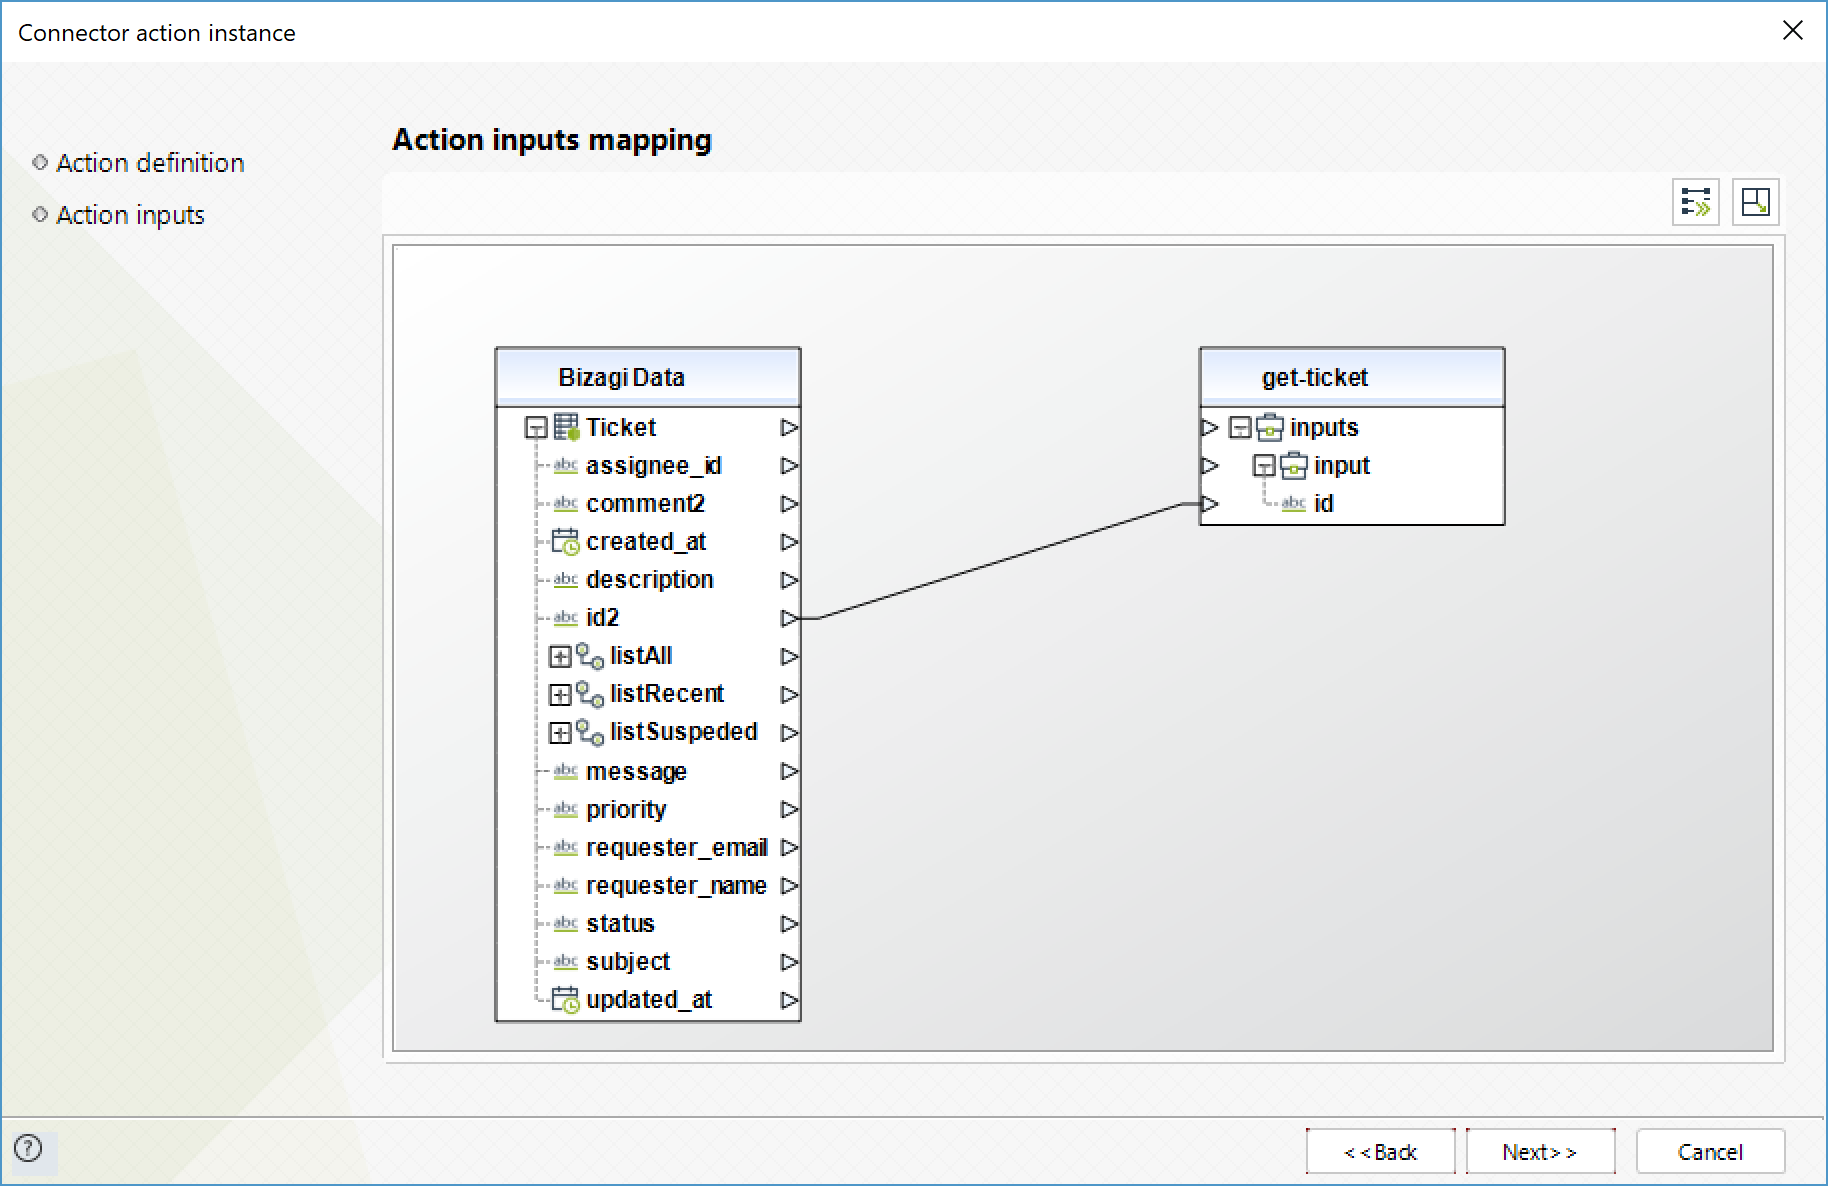The image size is (1828, 1186).
Task: Click the output arrow next to message
Action: click(790, 771)
